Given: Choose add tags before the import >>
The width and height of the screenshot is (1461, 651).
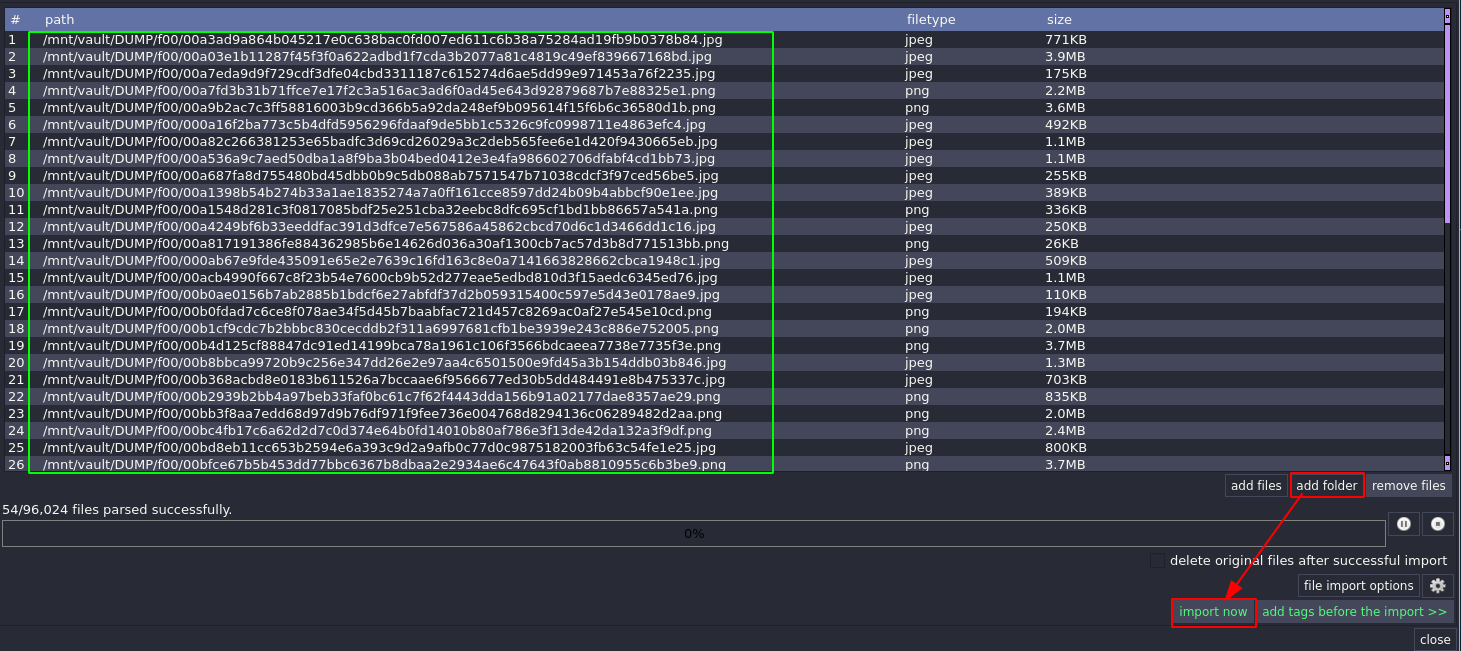Looking at the screenshot, I should click(x=1354, y=612).
